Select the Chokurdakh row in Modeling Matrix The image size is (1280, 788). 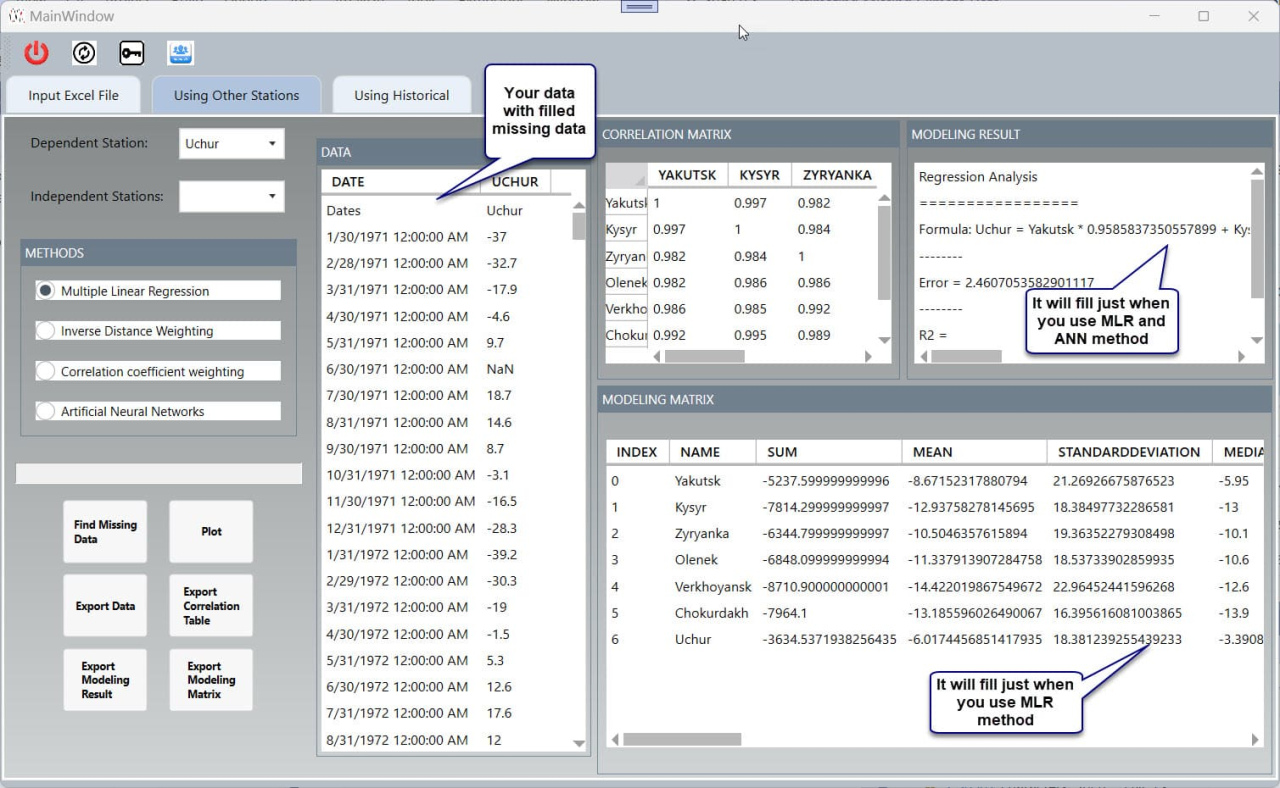click(x=934, y=613)
